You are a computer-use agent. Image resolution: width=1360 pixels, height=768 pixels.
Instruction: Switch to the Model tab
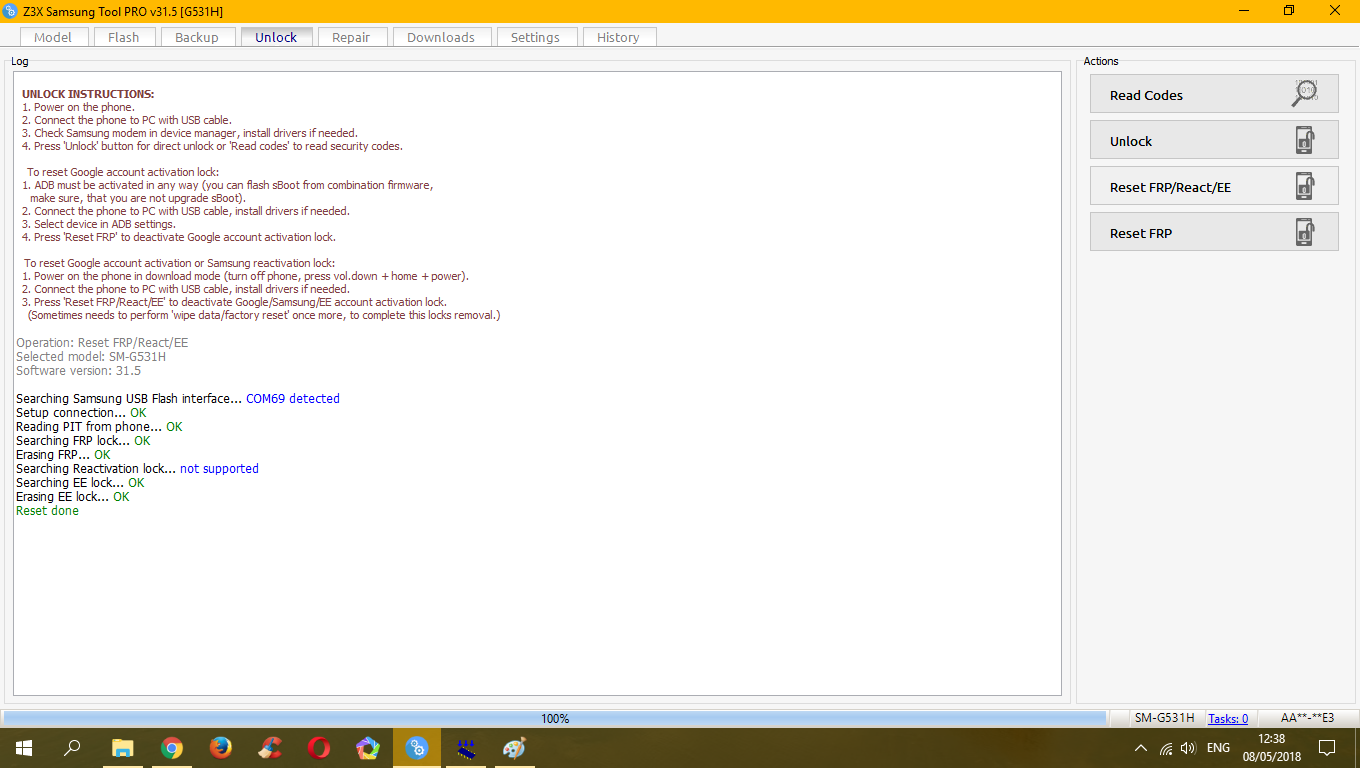tap(53, 37)
